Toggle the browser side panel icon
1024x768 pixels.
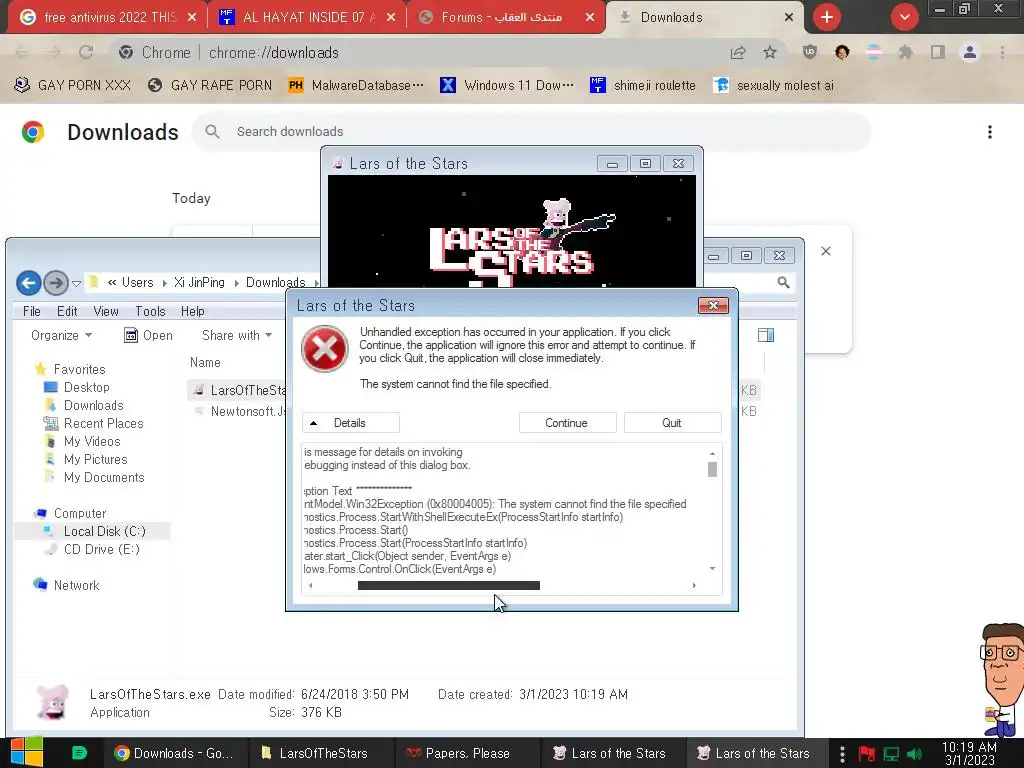coord(938,52)
